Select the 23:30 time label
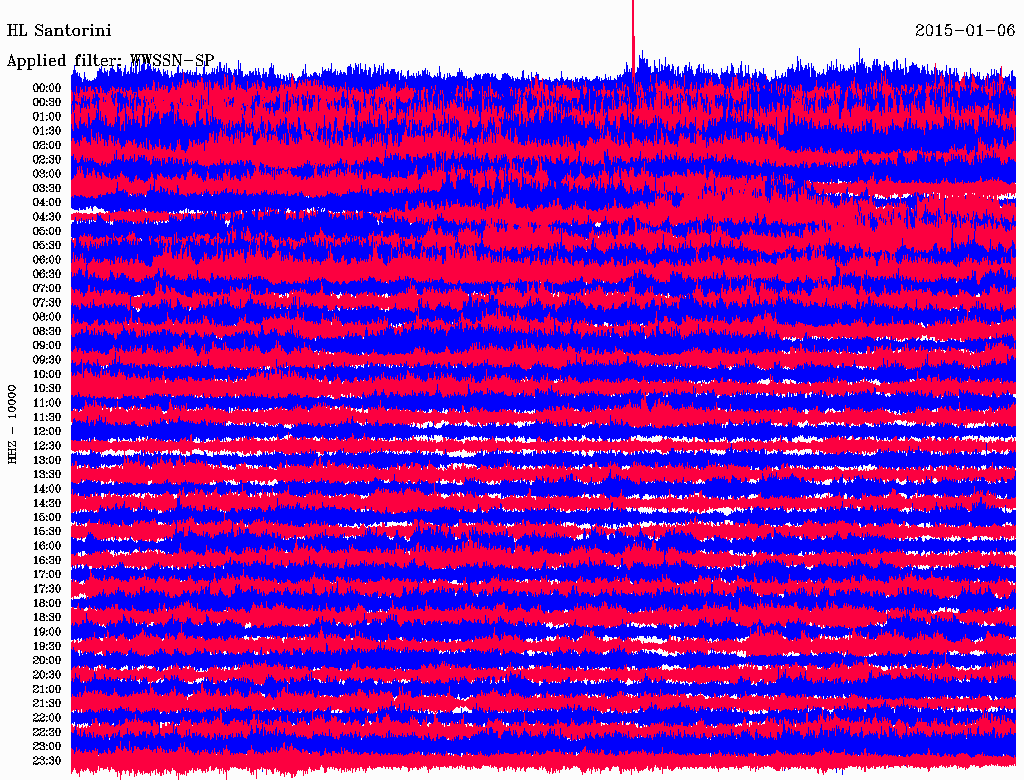 click(x=47, y=760)
